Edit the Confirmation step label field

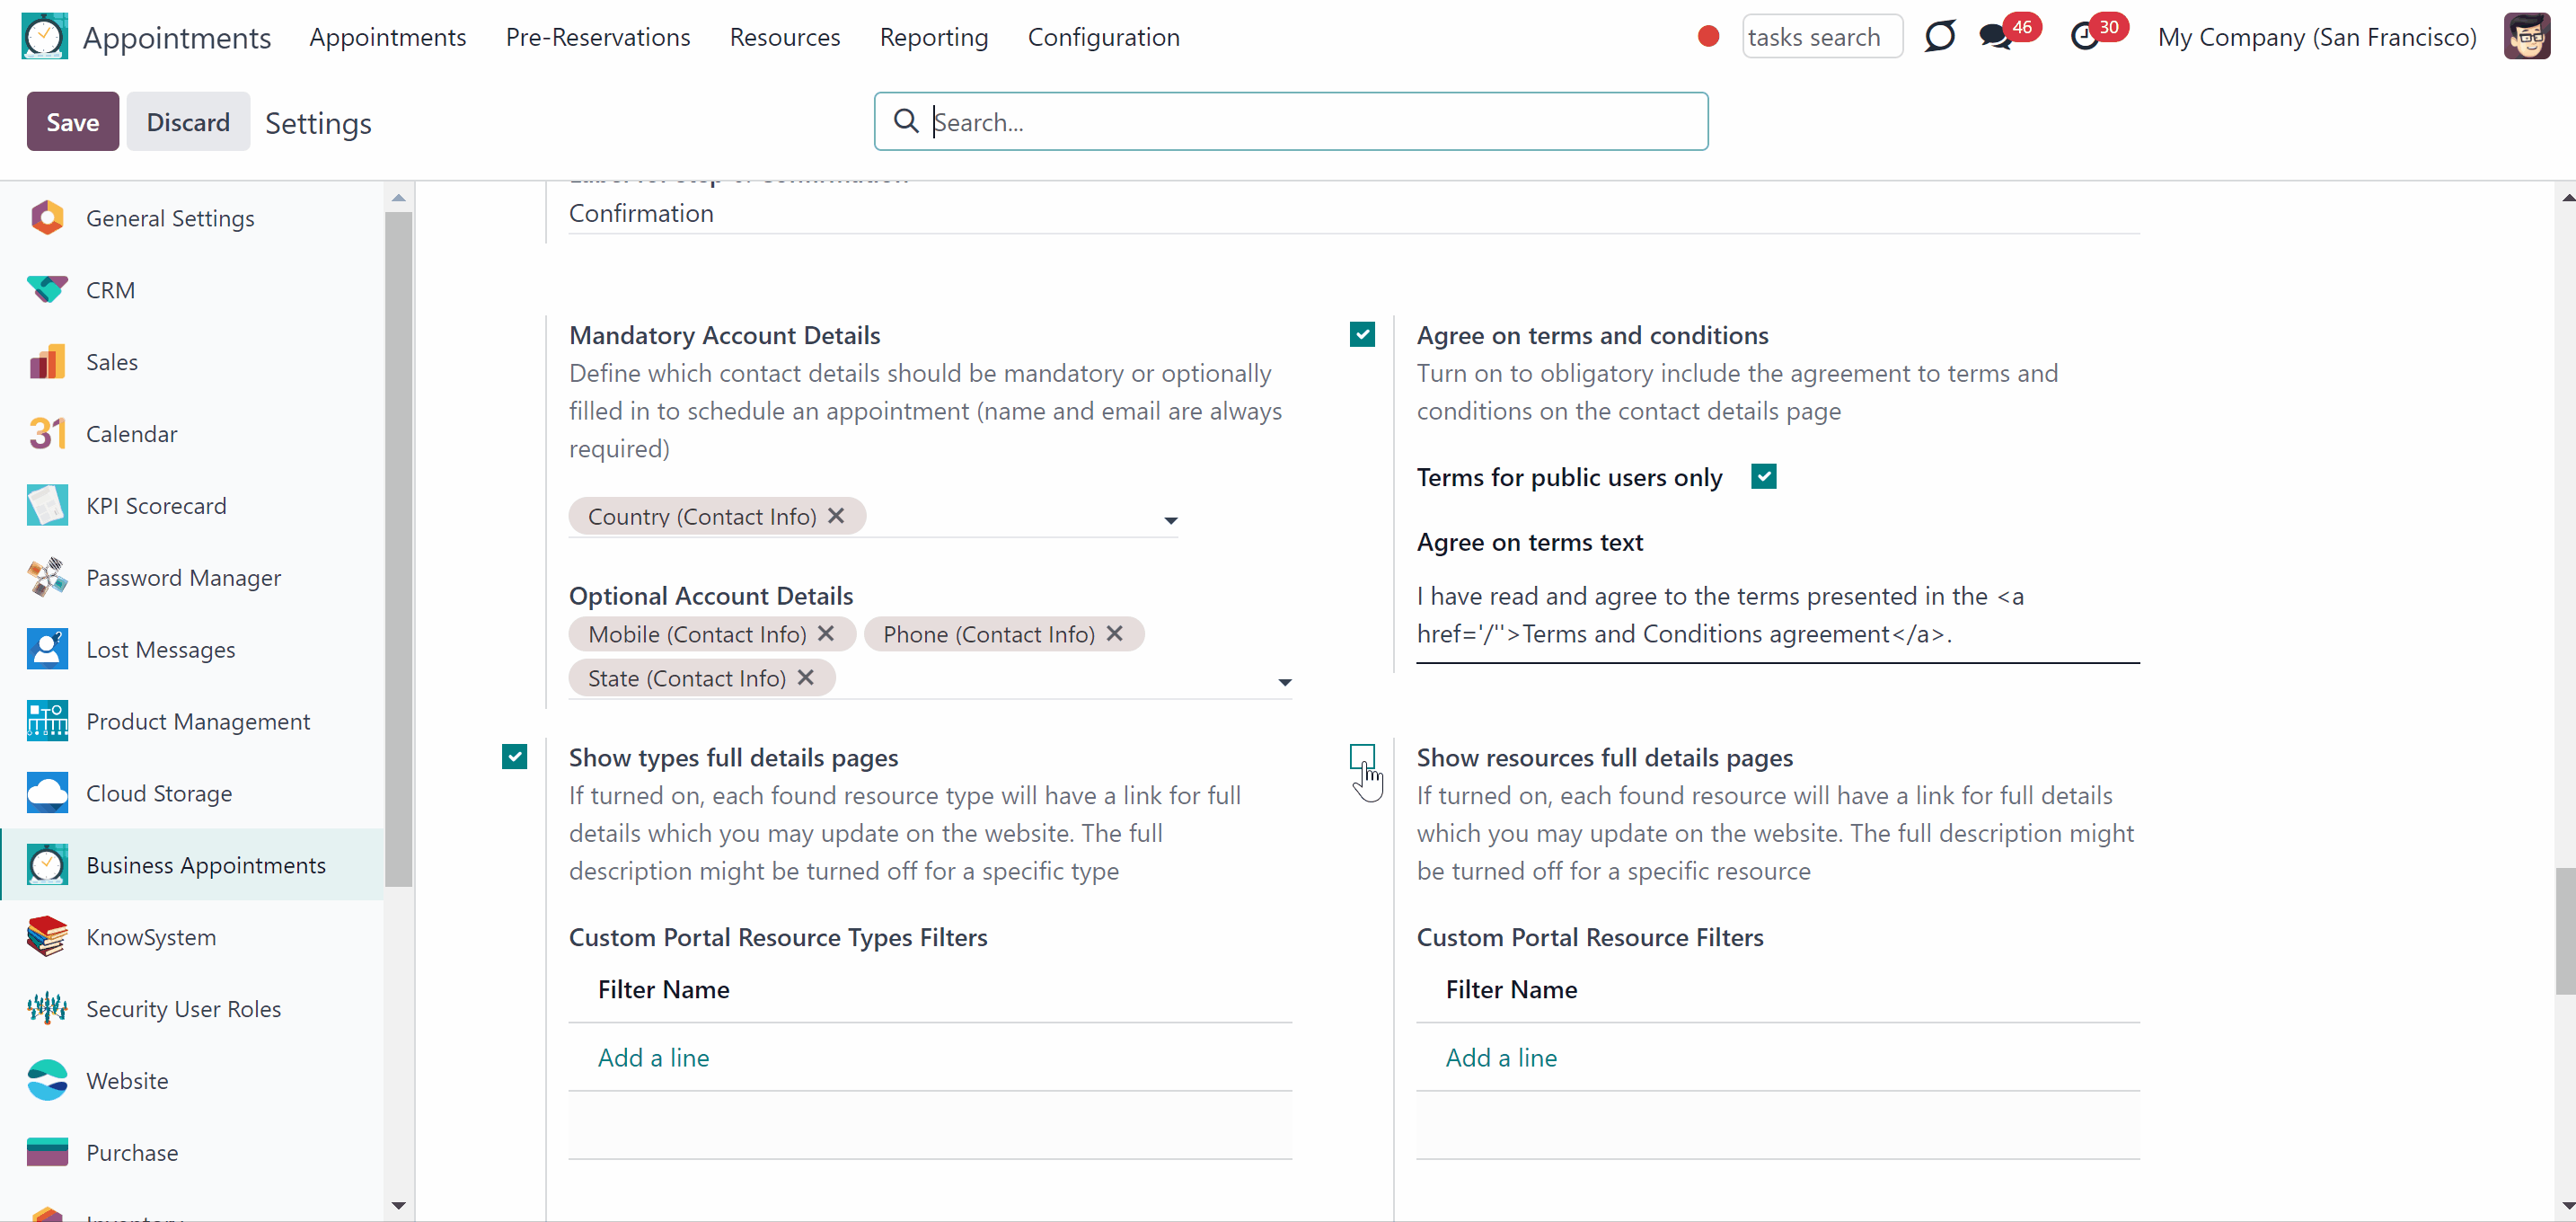coord(1354,214)
